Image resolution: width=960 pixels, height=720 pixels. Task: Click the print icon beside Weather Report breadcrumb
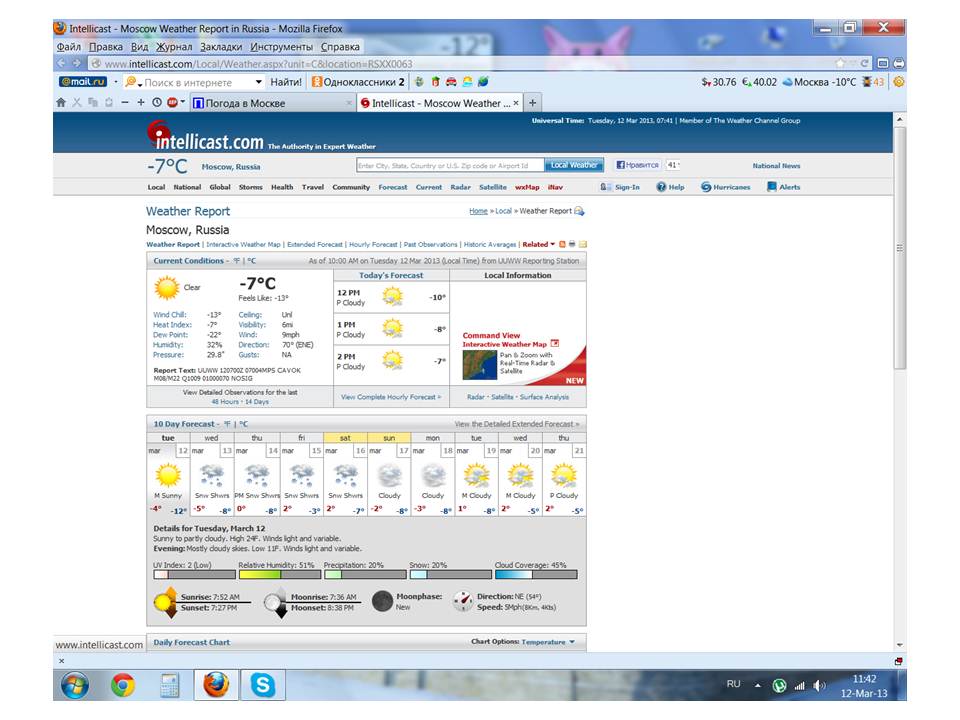pos(579,211)
